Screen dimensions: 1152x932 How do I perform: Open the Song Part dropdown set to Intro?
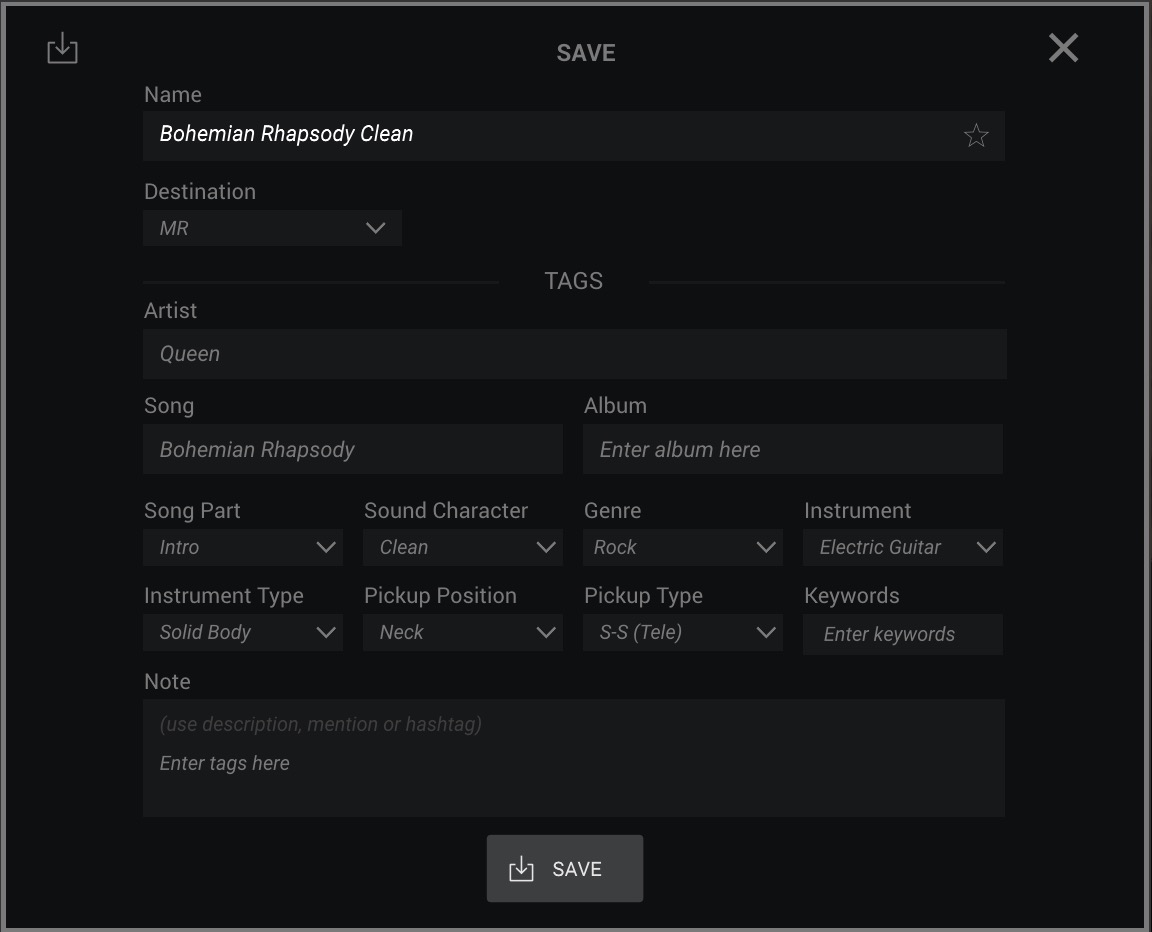tap(243, 548)
